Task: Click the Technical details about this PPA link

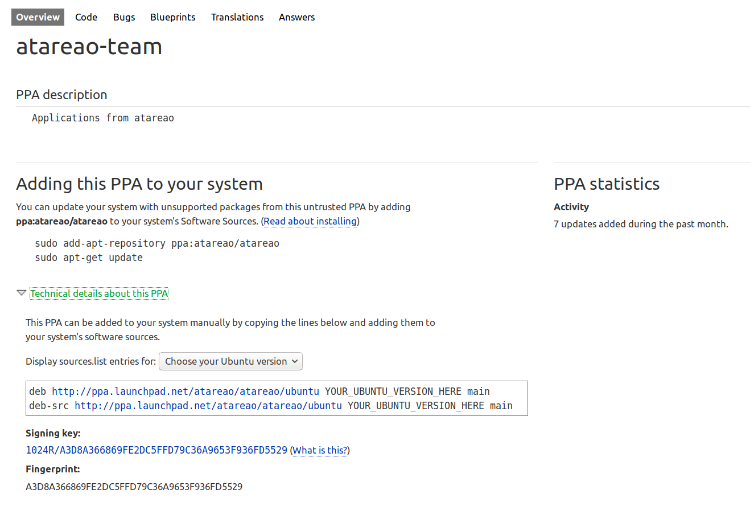Action: 99,293
